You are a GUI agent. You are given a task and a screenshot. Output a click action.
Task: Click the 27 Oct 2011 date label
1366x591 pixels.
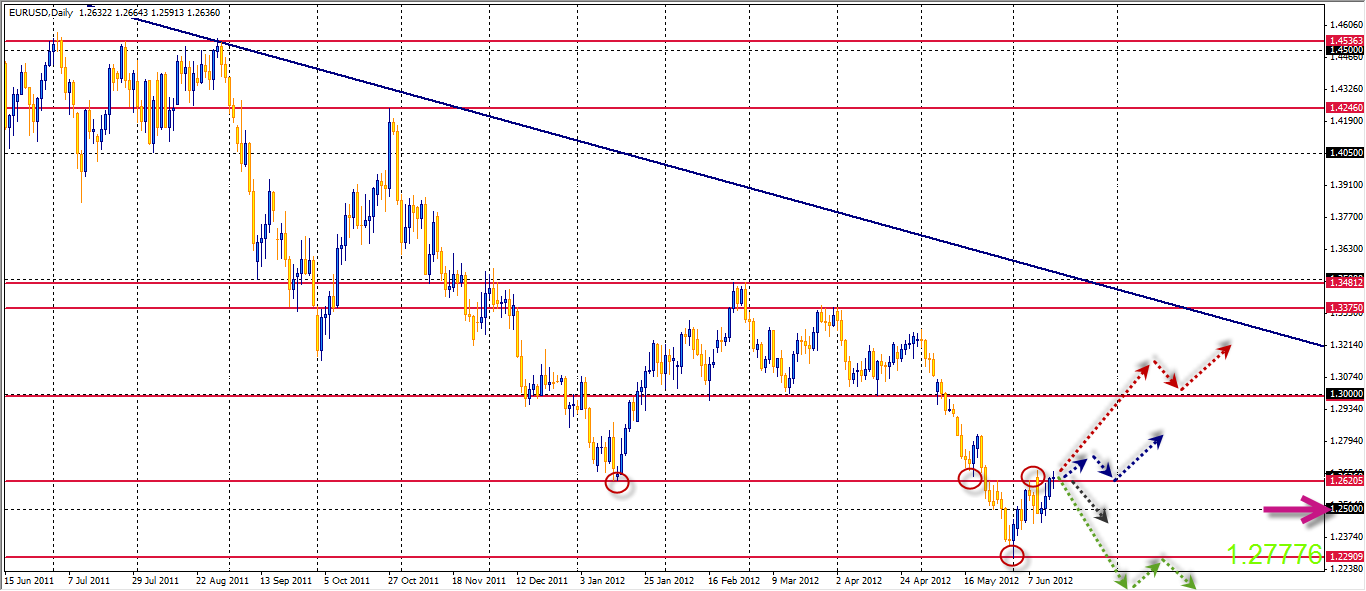coord(413,579)
